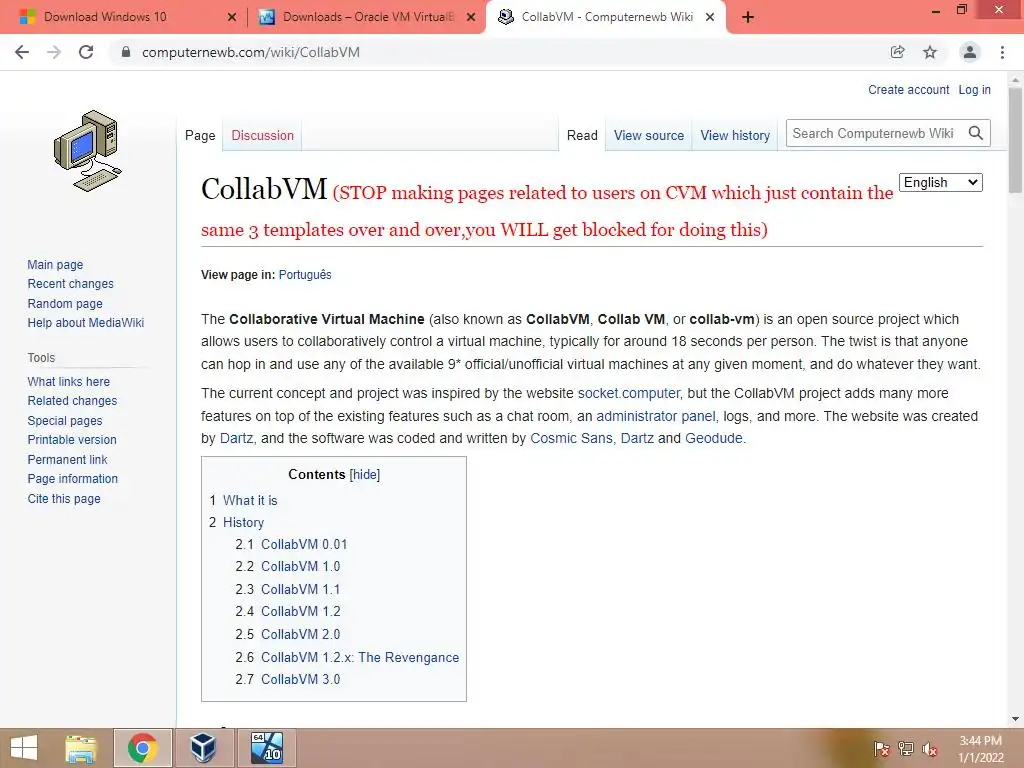Open a new tab with the plus button
The height and width of the screenshot is (768, 1024).
click(748, 18)
